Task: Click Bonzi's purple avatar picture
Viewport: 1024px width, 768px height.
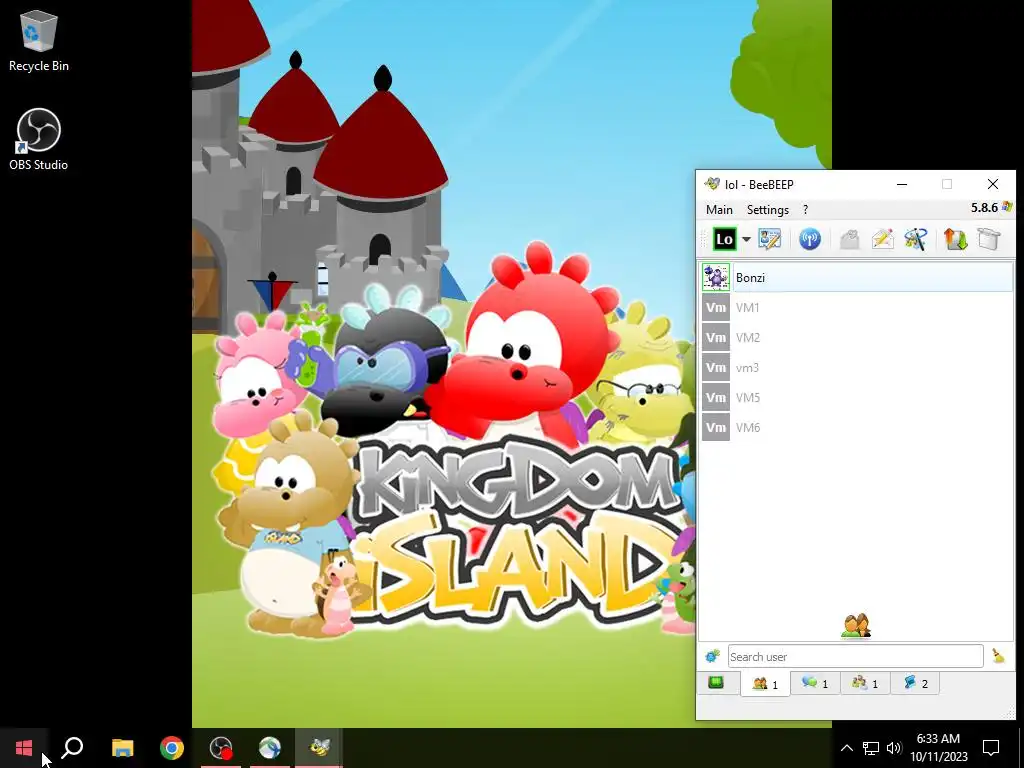Action: (x=716, y=278)
